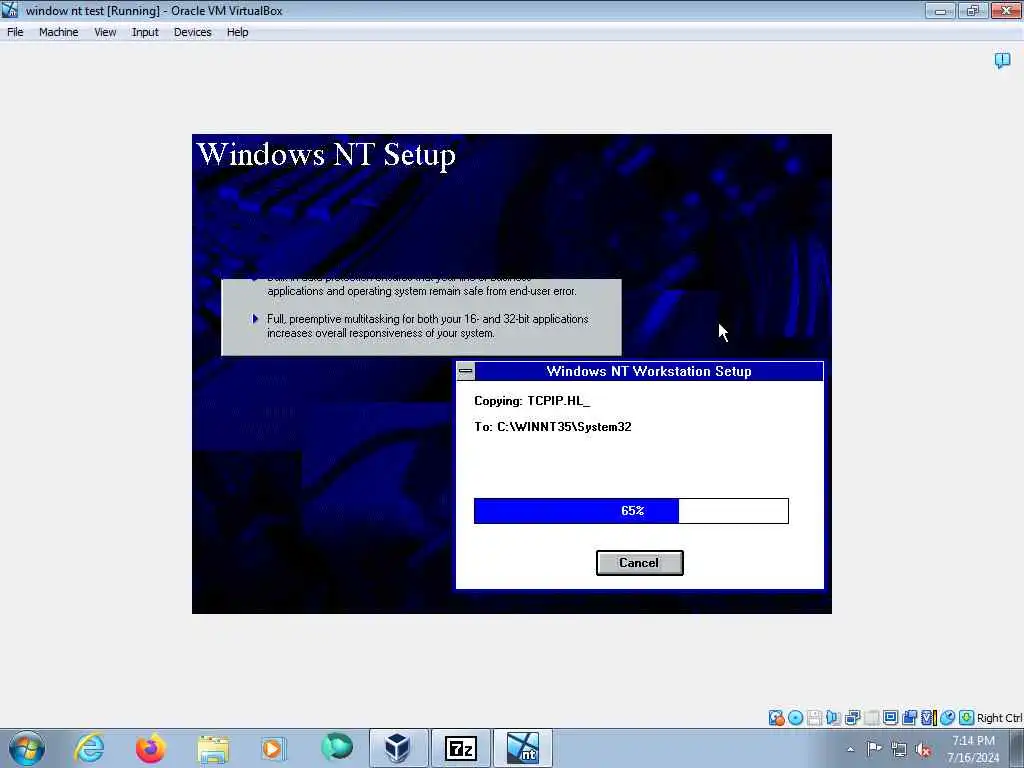Open the clock showing 7:14 PM
This screenshot has height=768, width=1024.
click(973, 749)
